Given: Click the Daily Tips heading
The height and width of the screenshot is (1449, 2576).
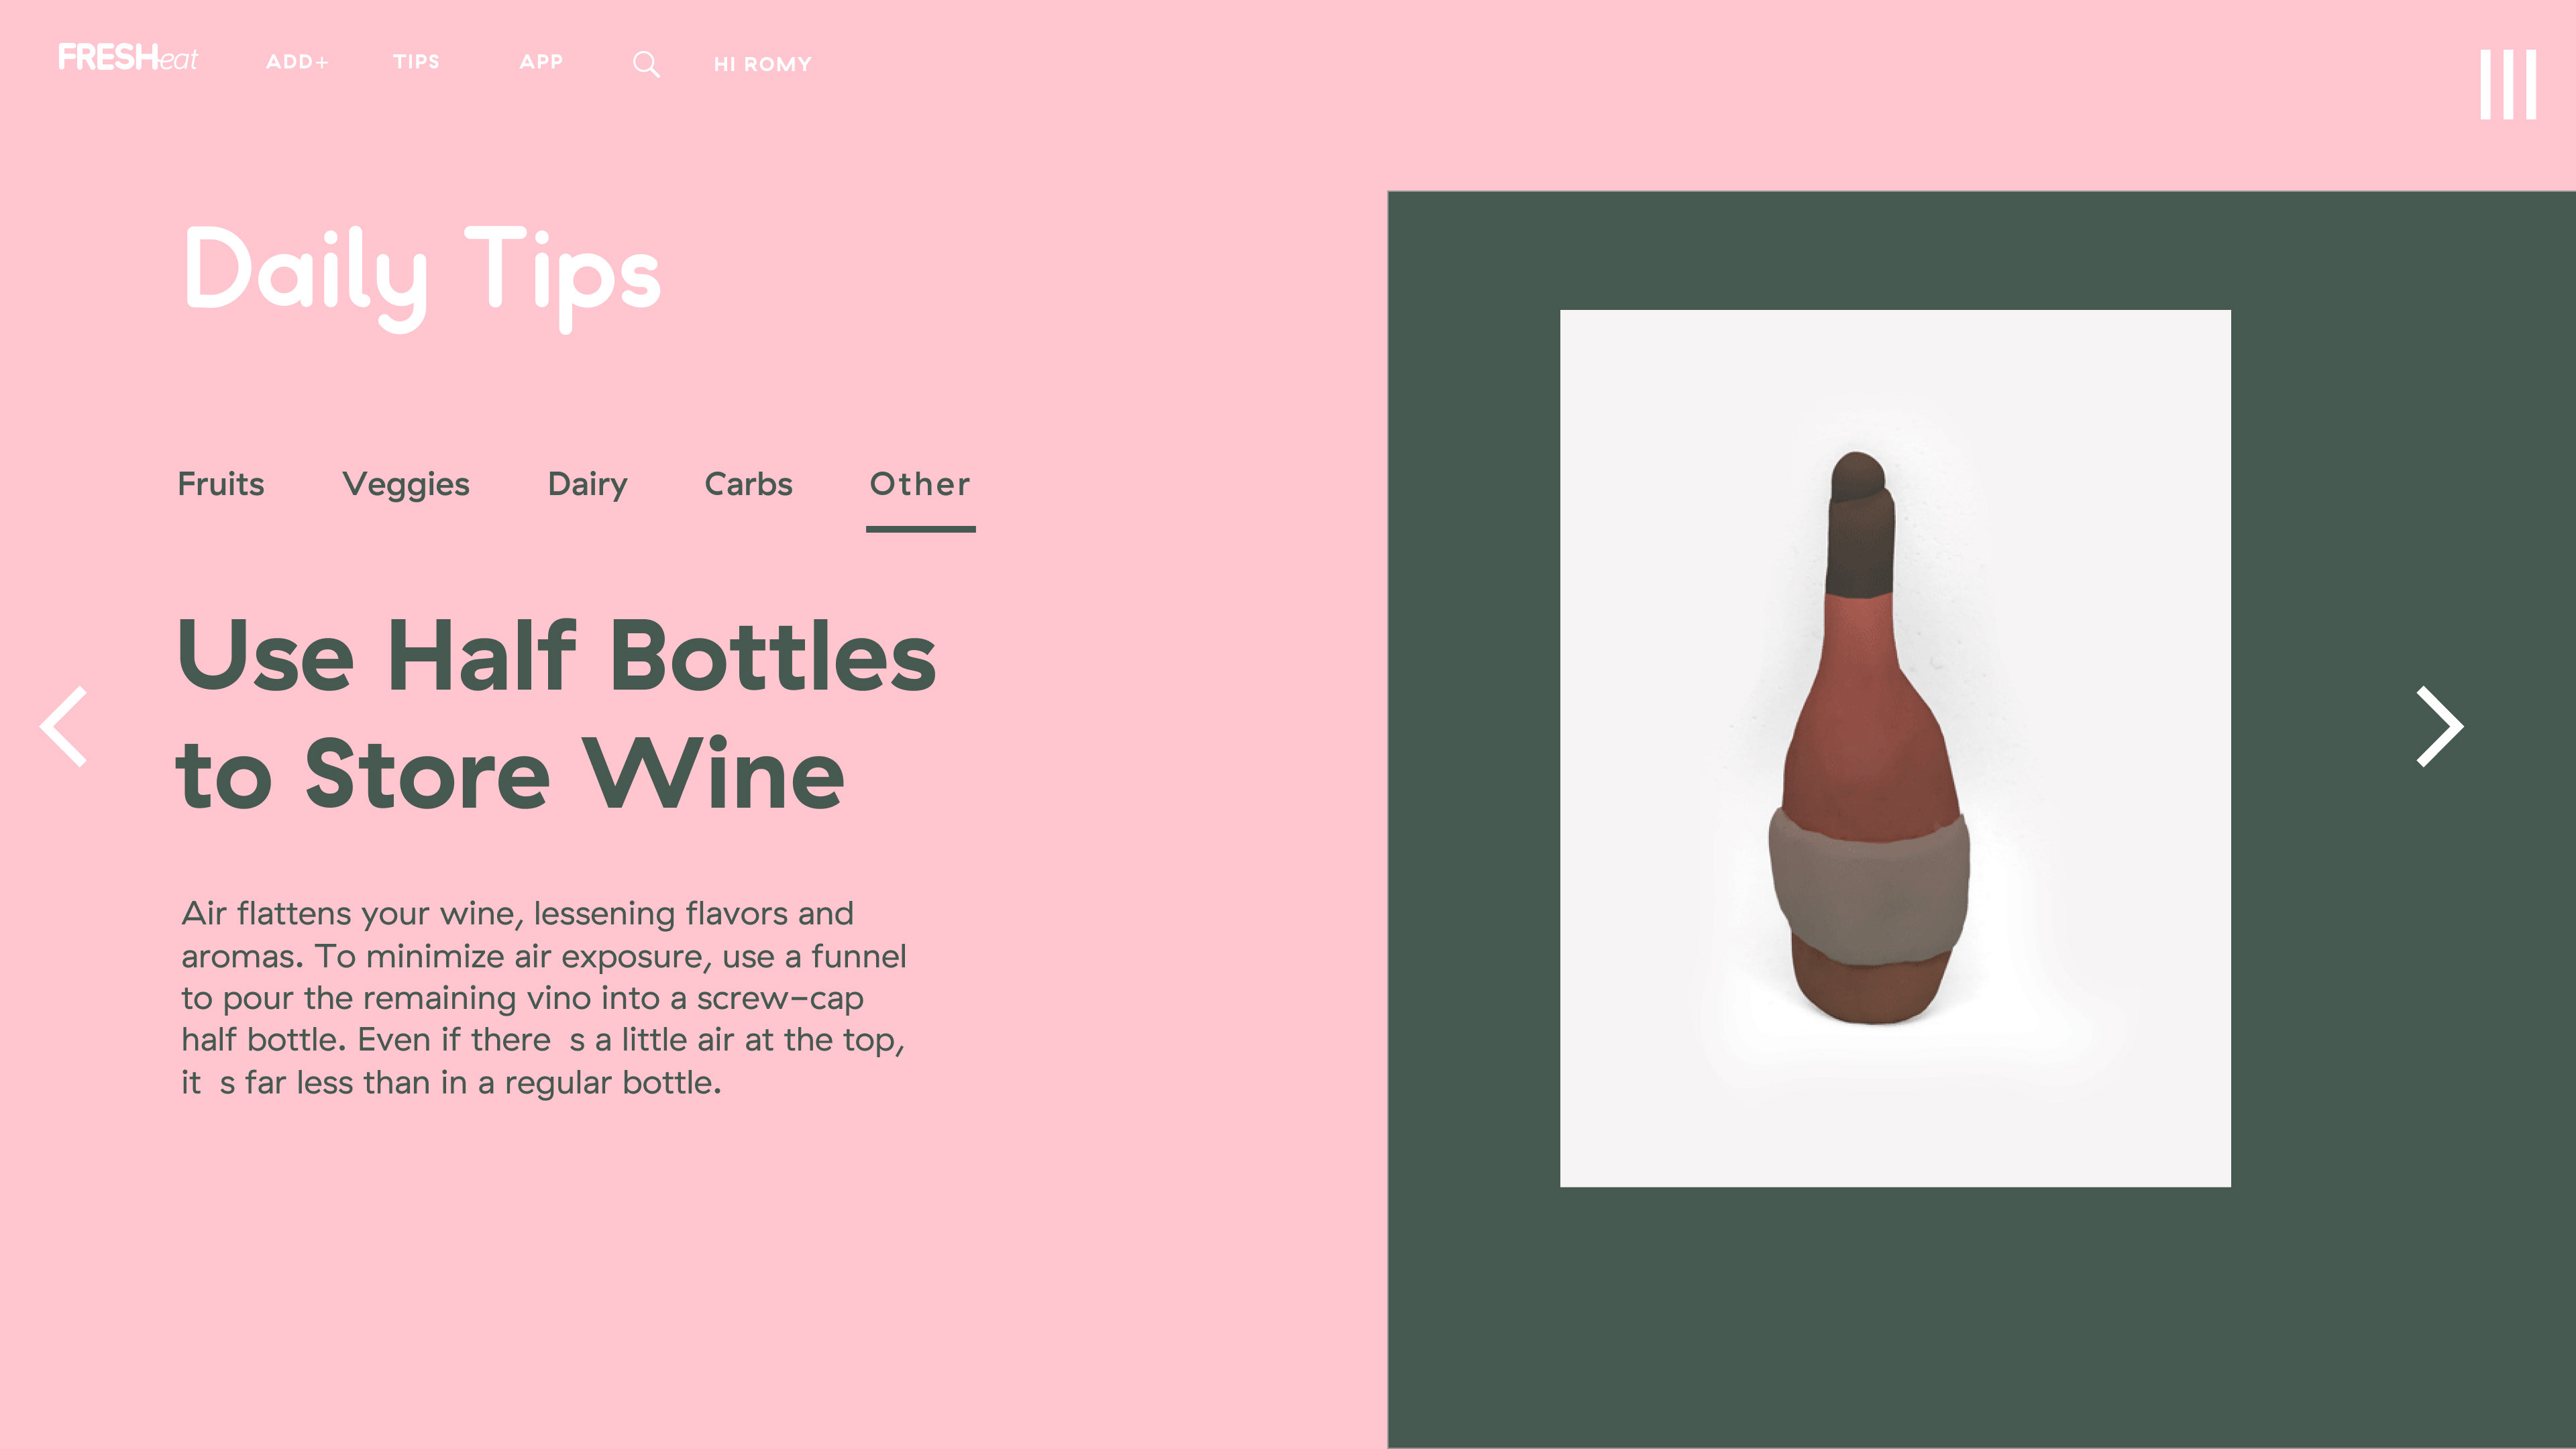Looking at the screenshot, I should 422,272.
